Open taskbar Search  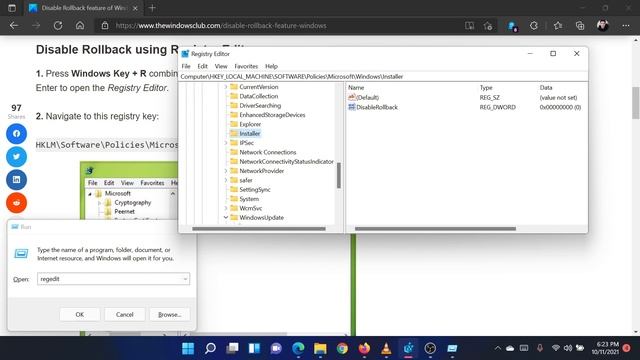click(210, 348)
